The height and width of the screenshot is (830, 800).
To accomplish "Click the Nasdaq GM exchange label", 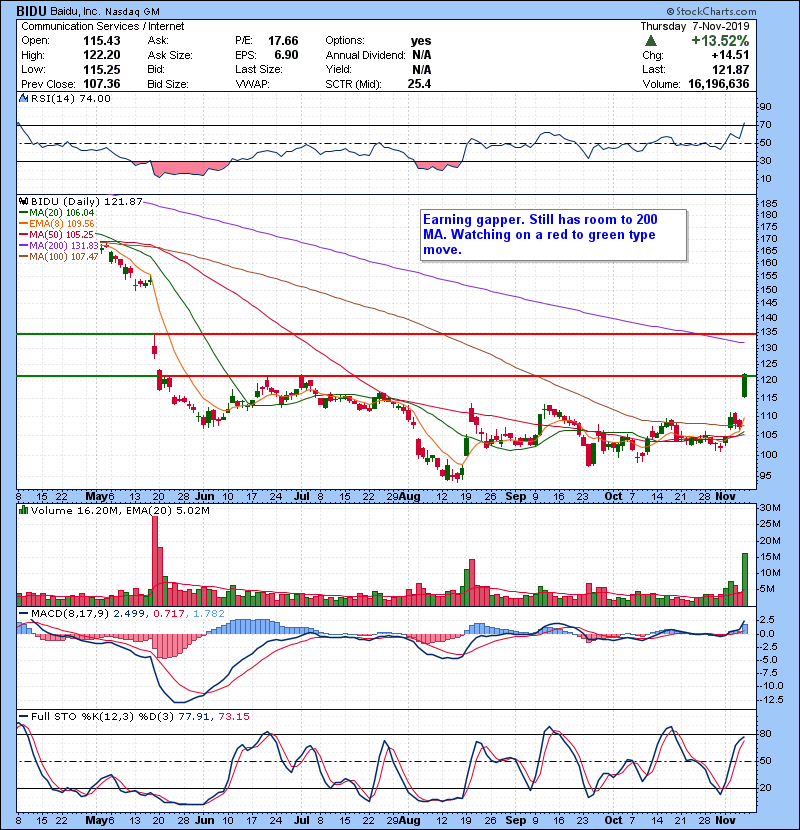I will [x=132, y=12].
